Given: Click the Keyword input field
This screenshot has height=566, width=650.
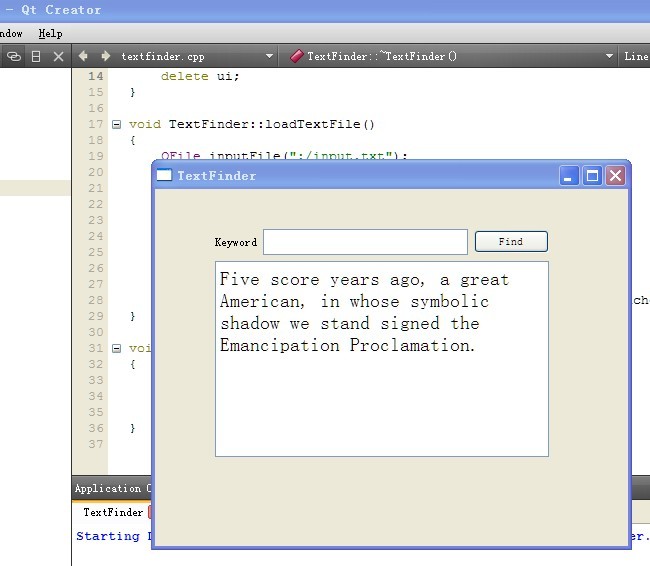Looking at the screenshot, I should [365, 242].
